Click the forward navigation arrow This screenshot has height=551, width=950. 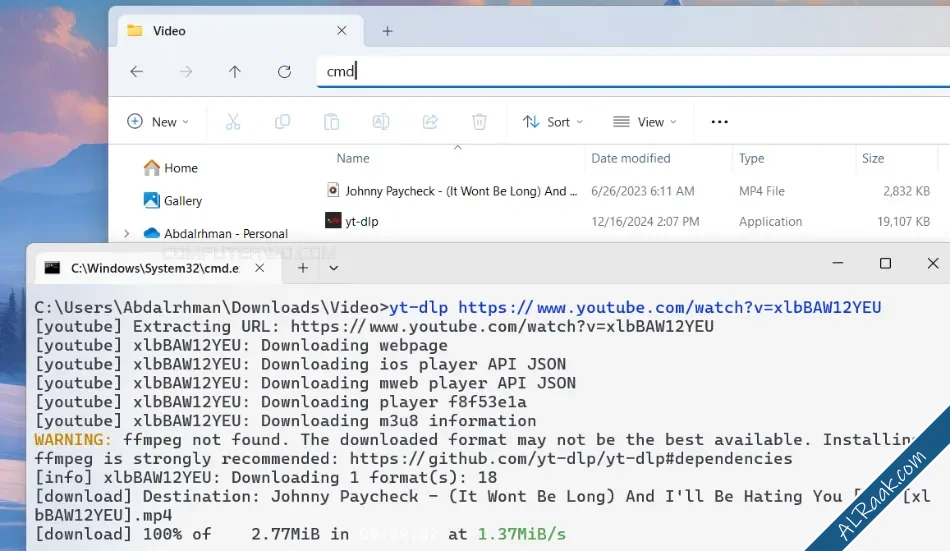coord(186,72)
